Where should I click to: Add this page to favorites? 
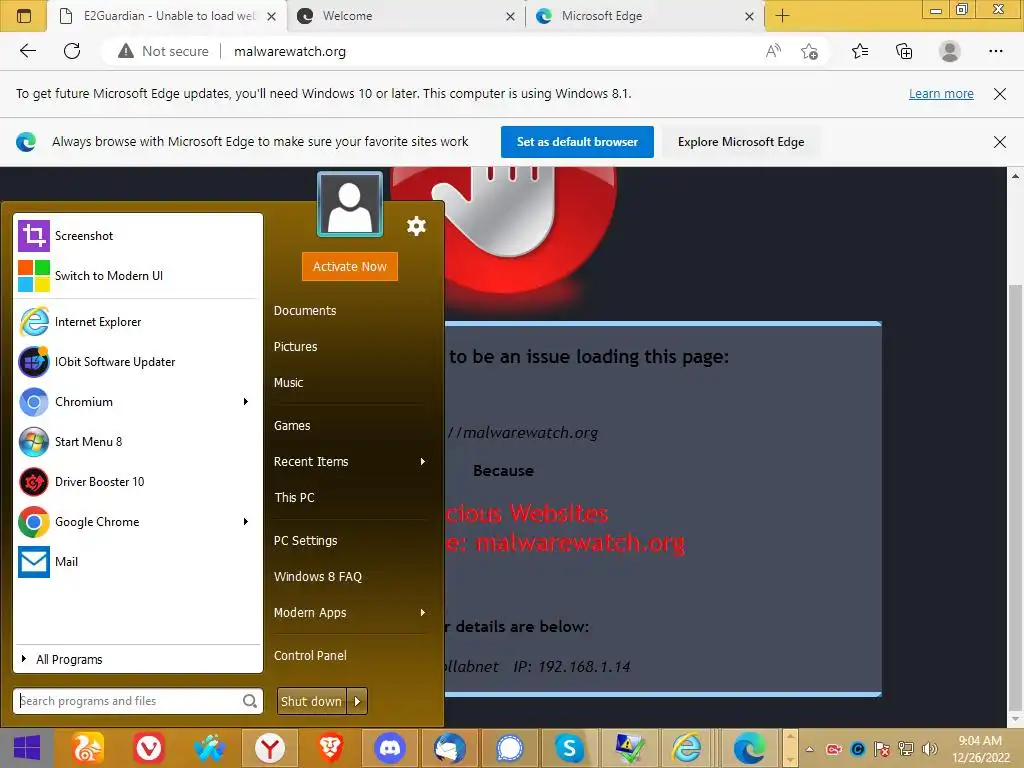[809, 52]
